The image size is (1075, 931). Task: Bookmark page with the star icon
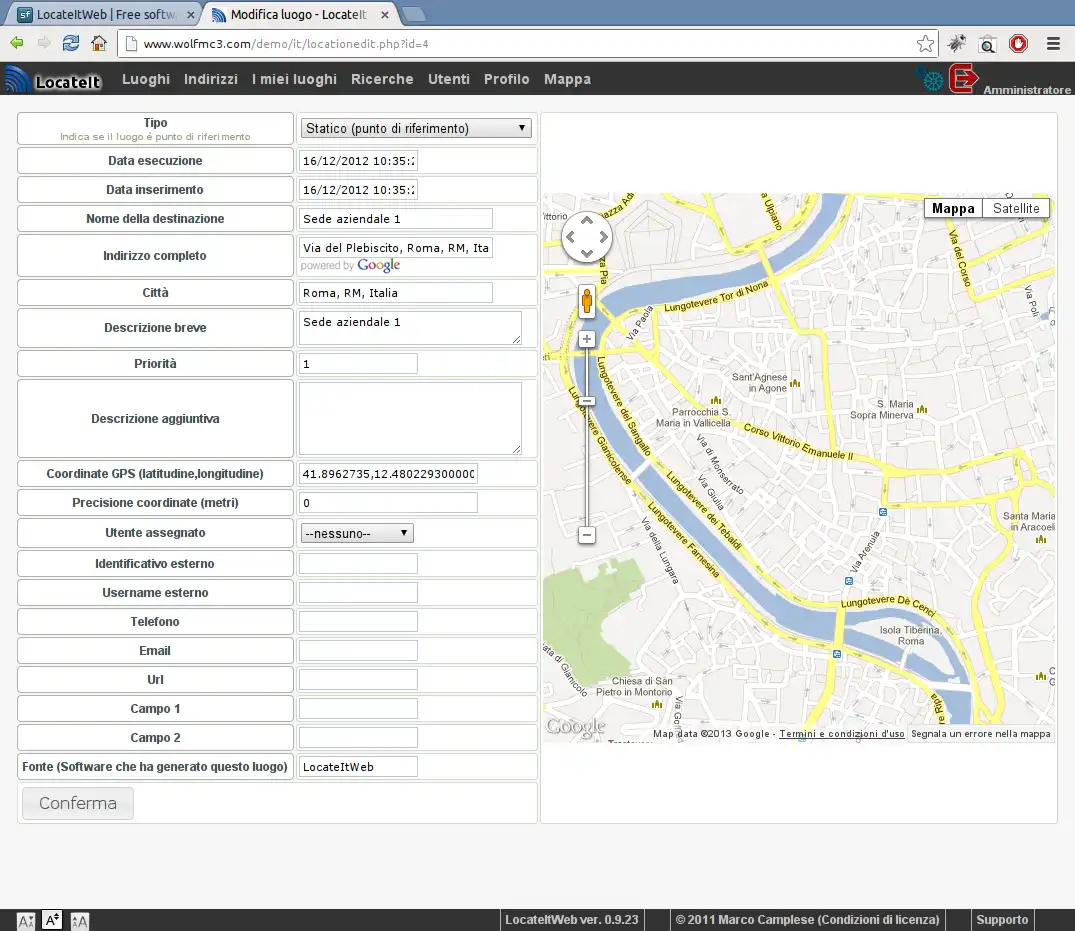[x=925, y=44]
